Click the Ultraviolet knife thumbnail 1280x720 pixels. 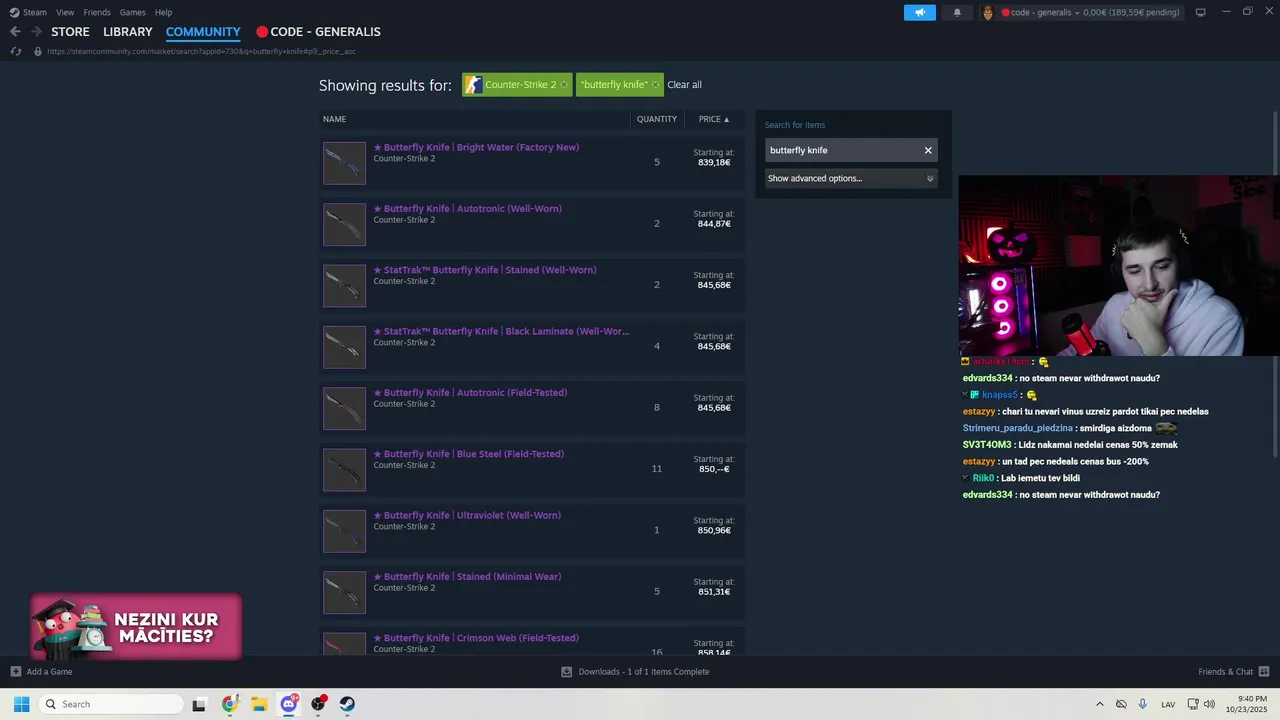[344, 531]
